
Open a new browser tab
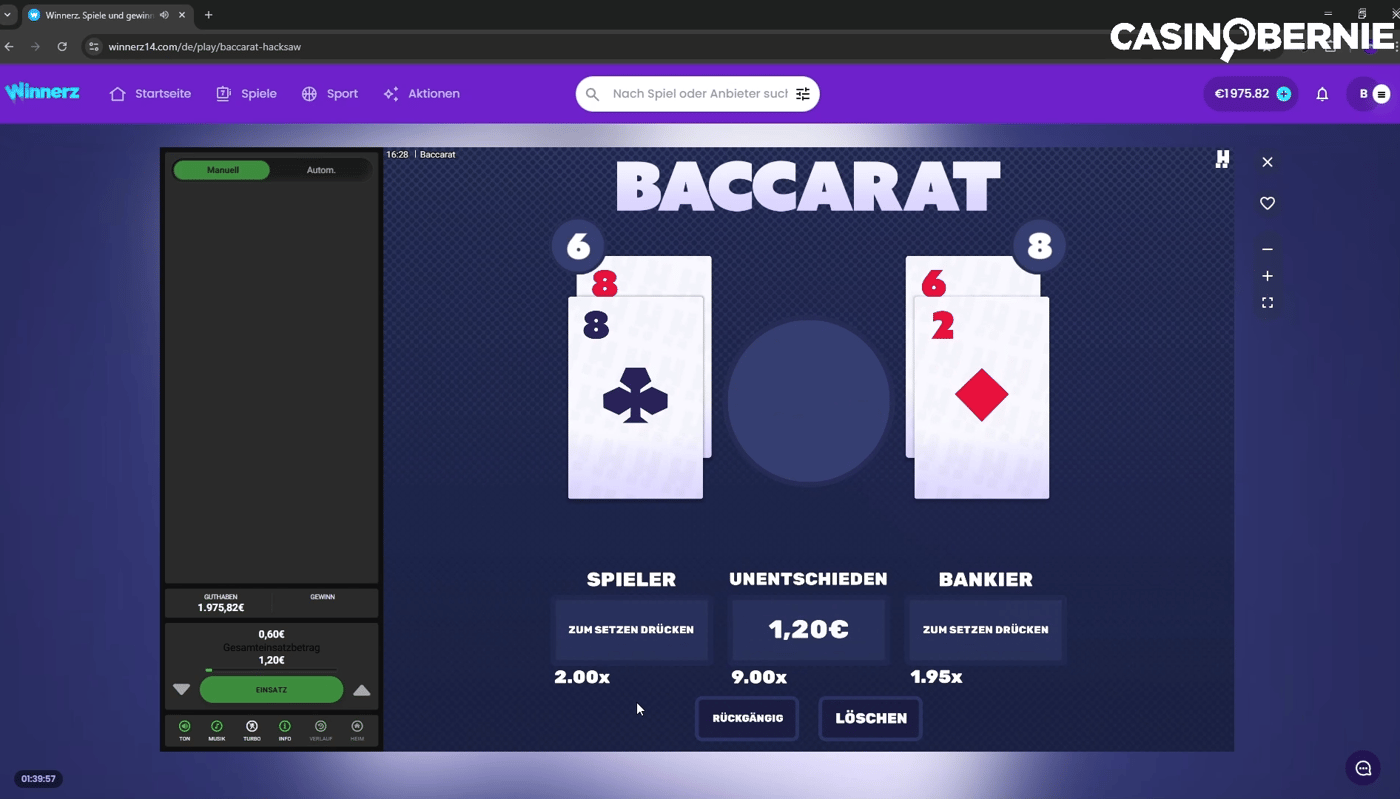pos(208,15)
